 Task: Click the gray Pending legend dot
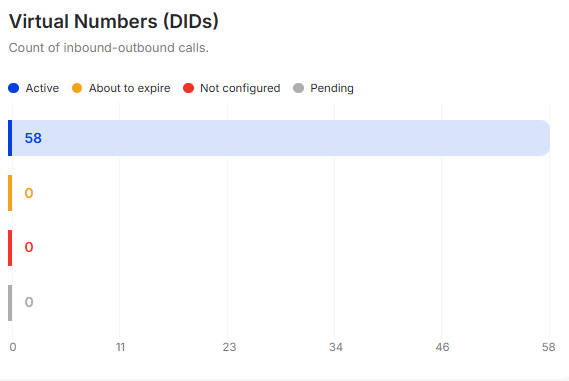pos(298,88)
